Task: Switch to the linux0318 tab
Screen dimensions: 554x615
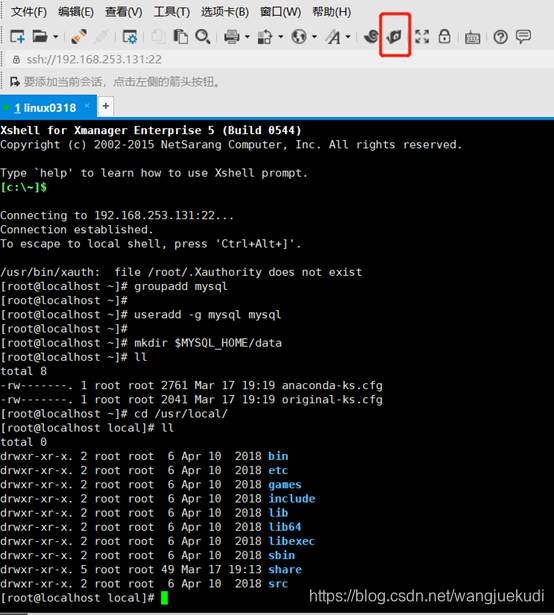Action: (x=46, y=107)
